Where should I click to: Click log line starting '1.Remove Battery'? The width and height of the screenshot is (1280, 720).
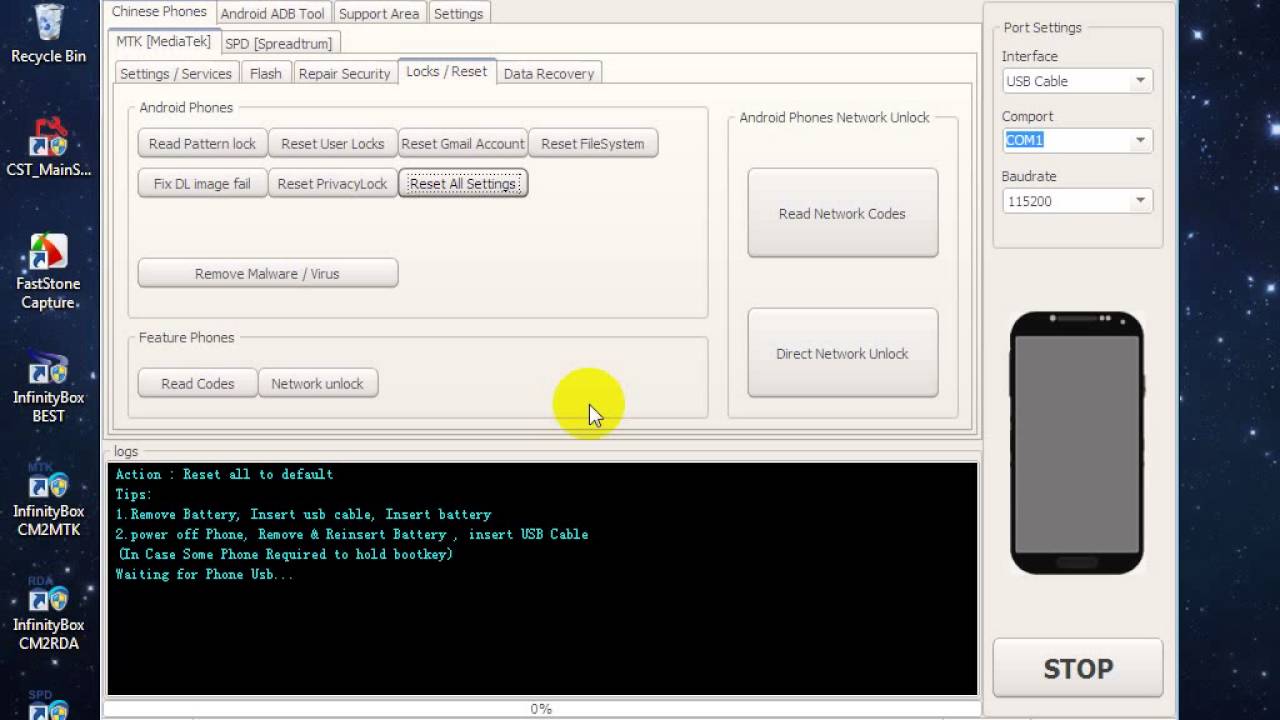(303, 514)
